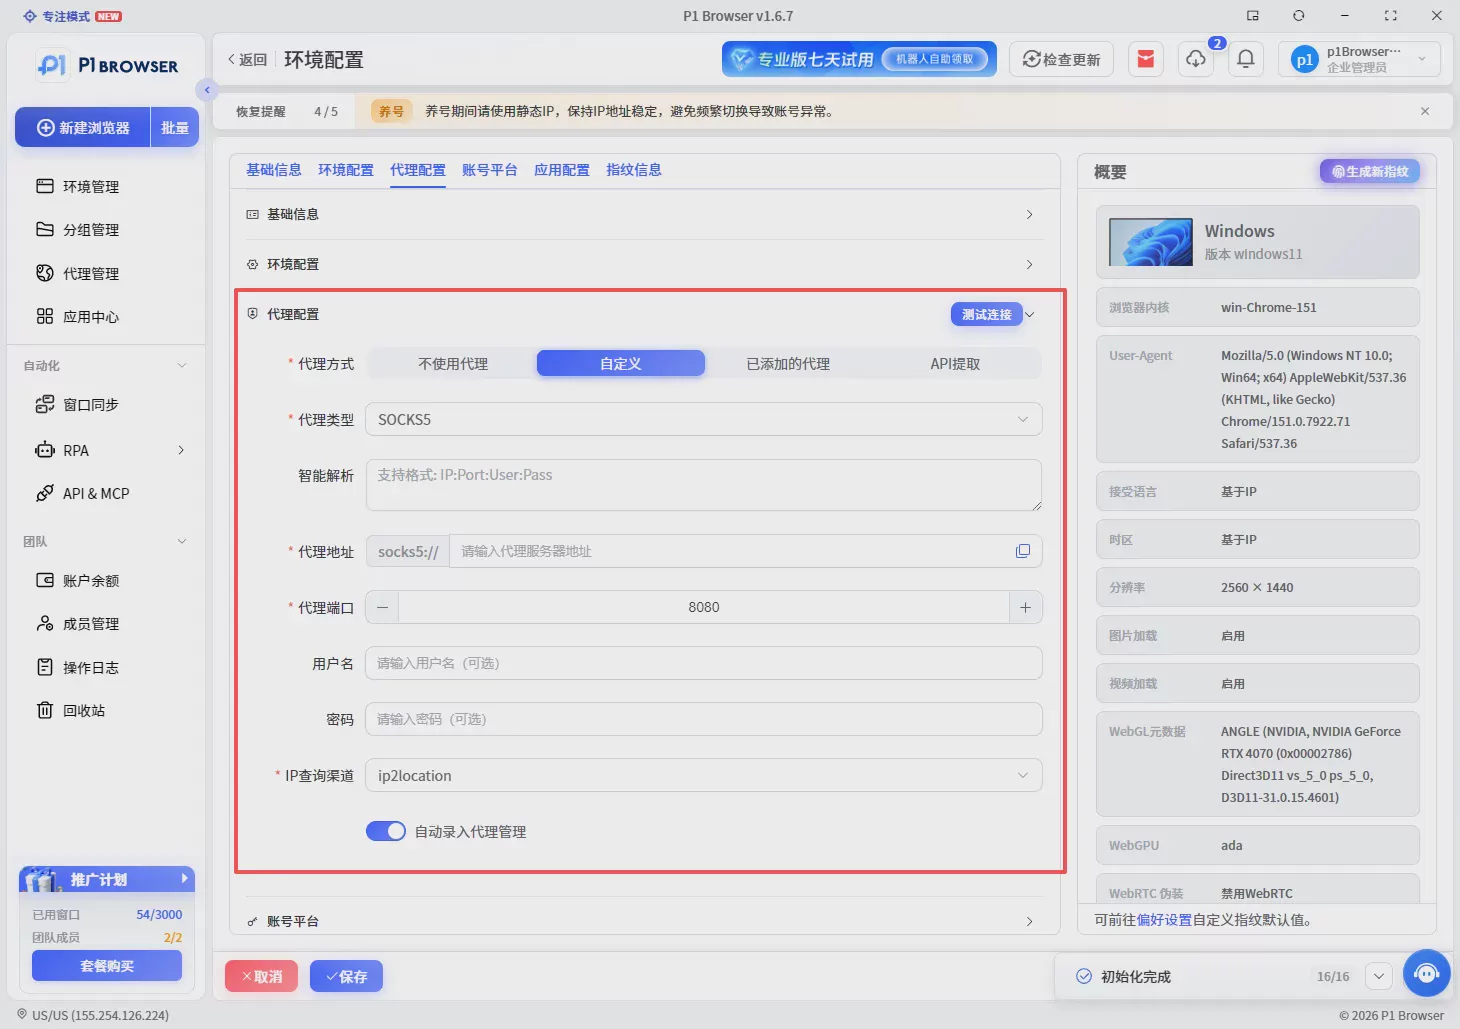Image resolution: width=1460 pixels, height=1029 pixels.
Task: Collapse the sidebar with the arrow handle
Action: [x=207, y=90]
